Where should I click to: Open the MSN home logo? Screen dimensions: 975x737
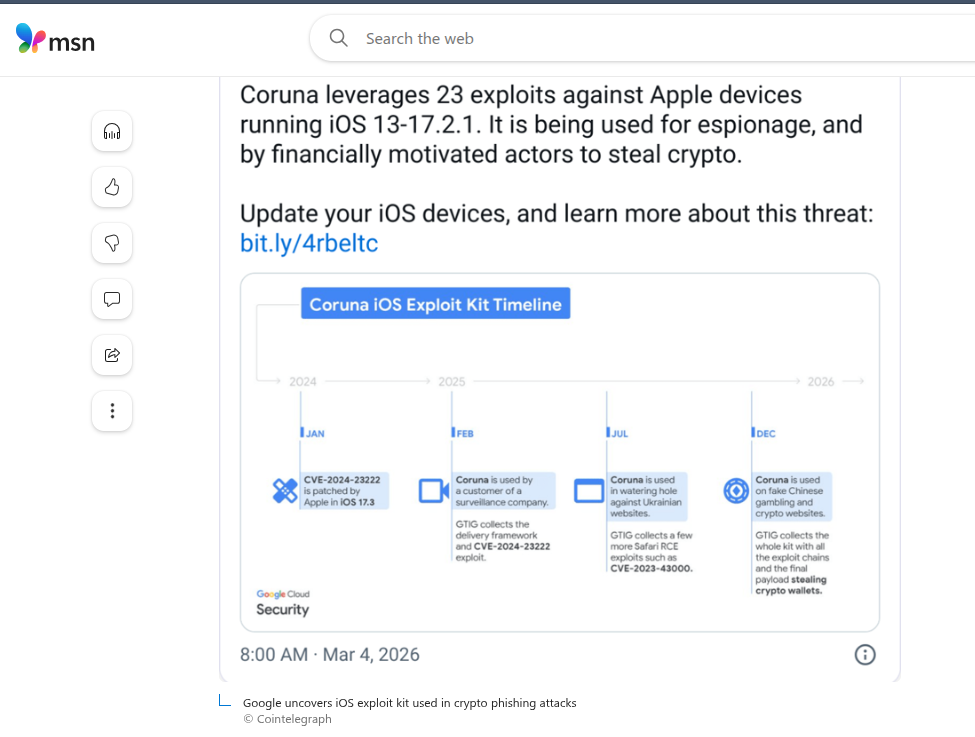(55, 39)
